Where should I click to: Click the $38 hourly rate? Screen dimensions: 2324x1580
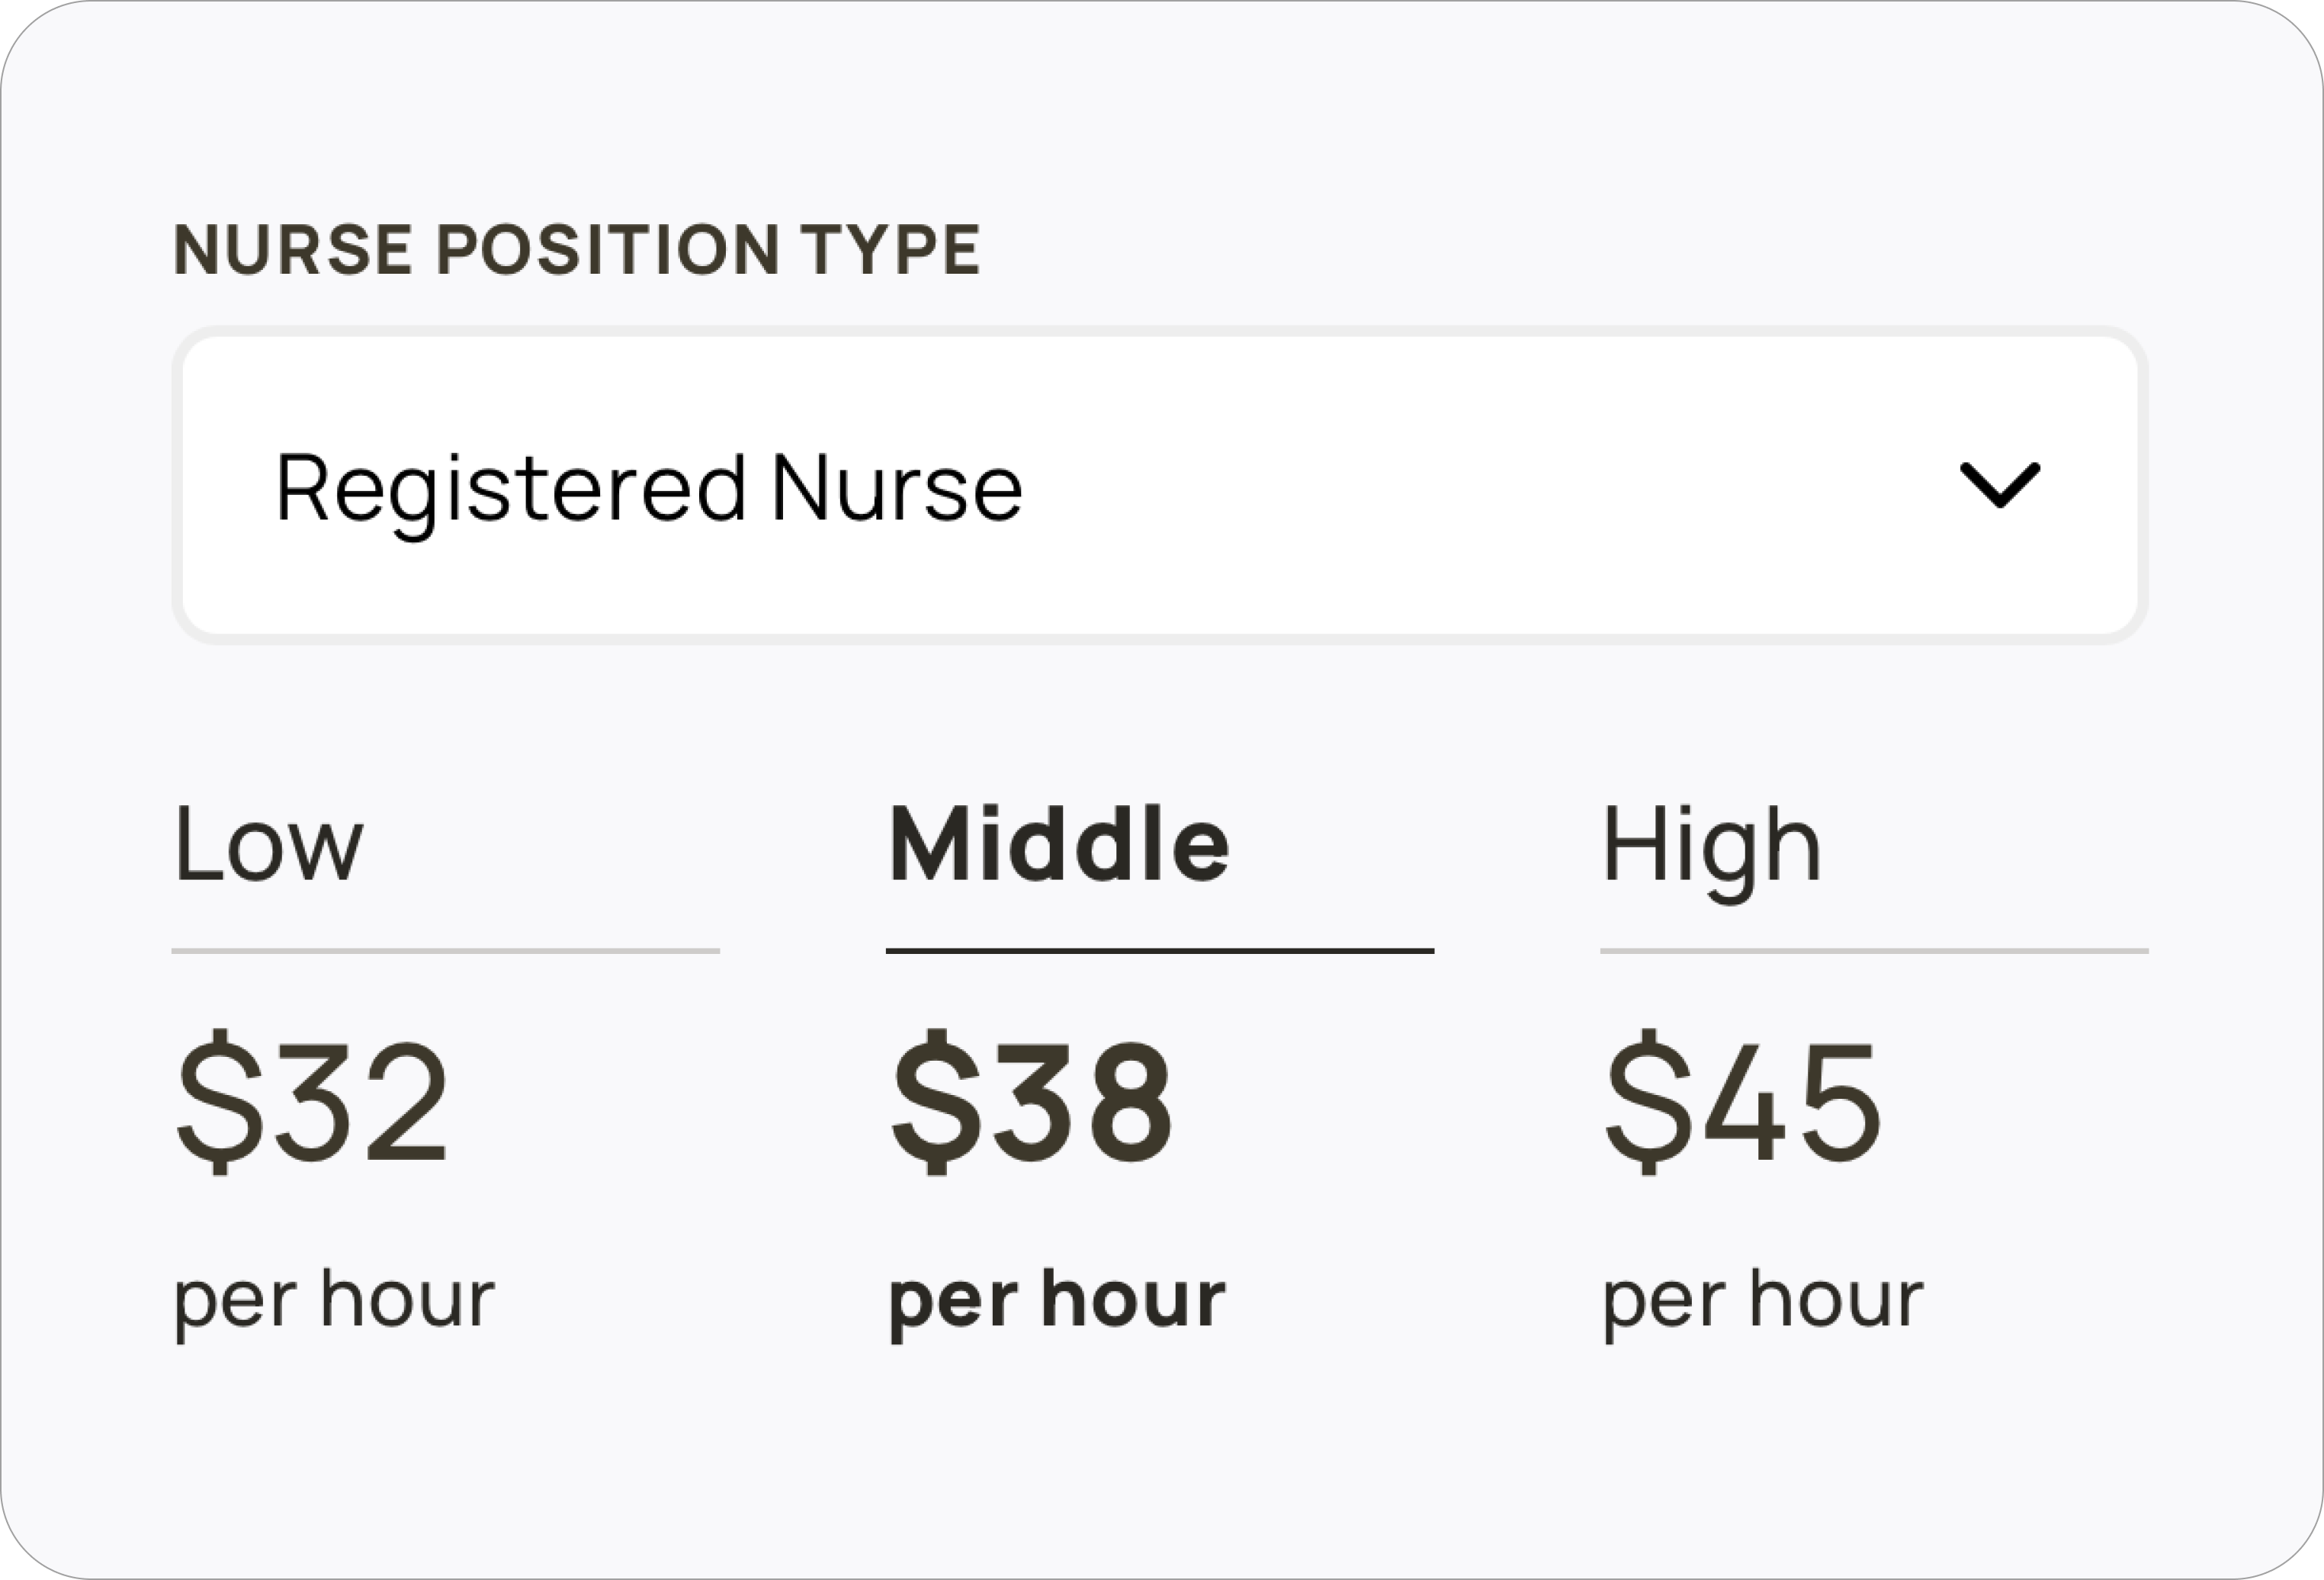pyautogui.click(x=1031, y=1102)
